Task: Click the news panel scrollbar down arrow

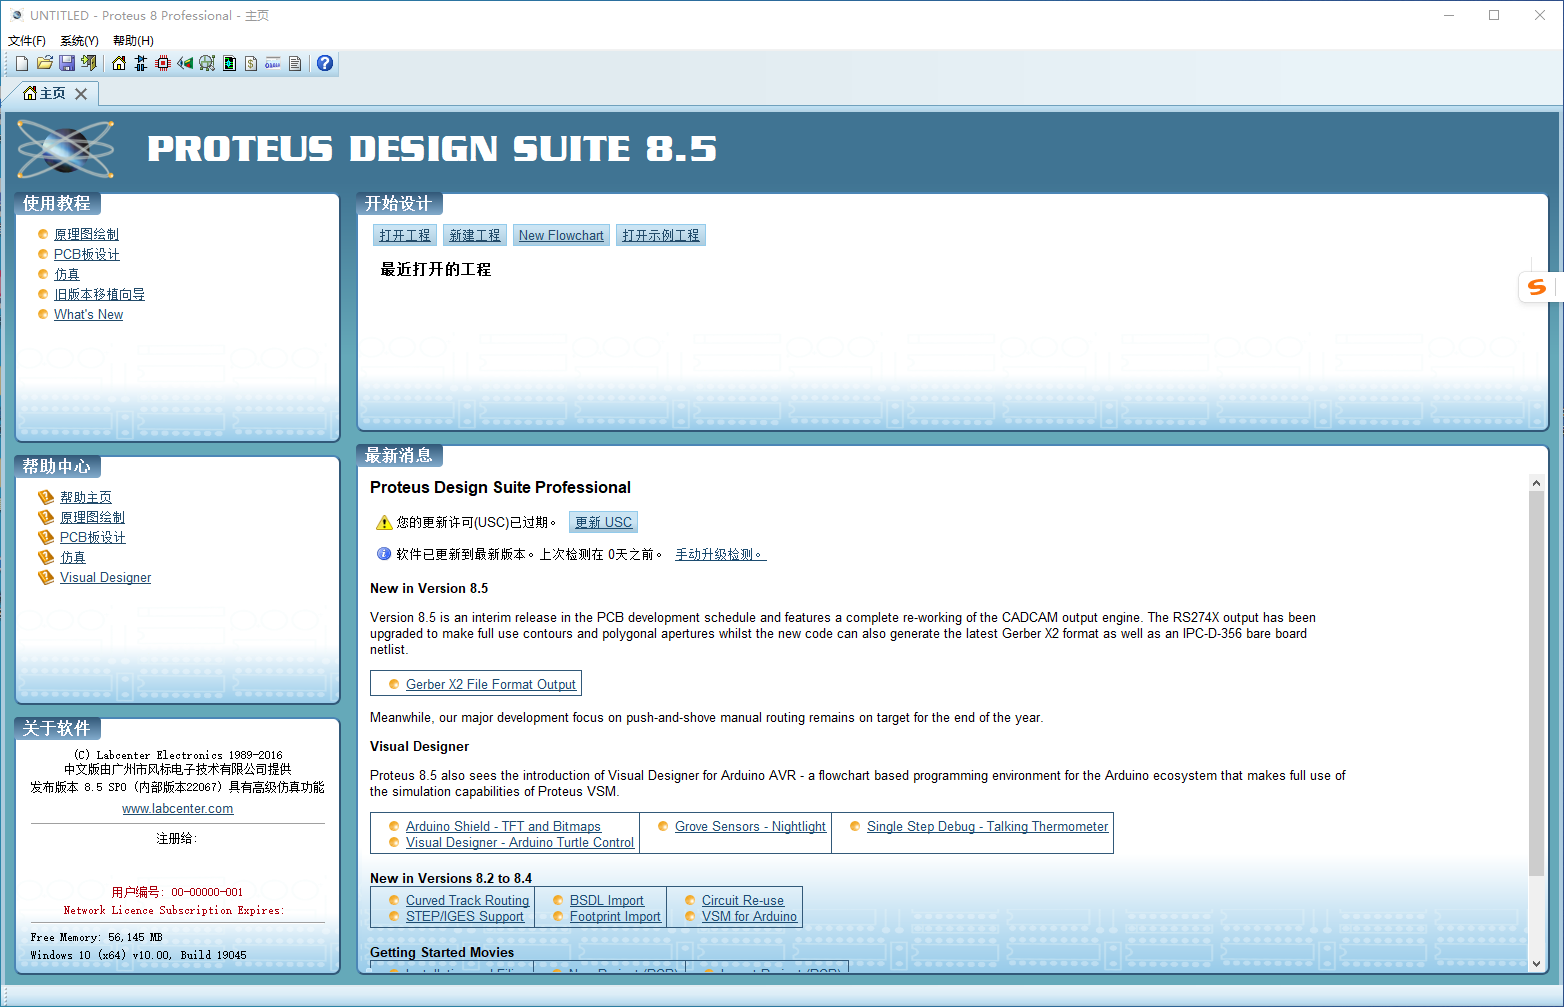Action: pyautogui.click(x=1536, y=964)
